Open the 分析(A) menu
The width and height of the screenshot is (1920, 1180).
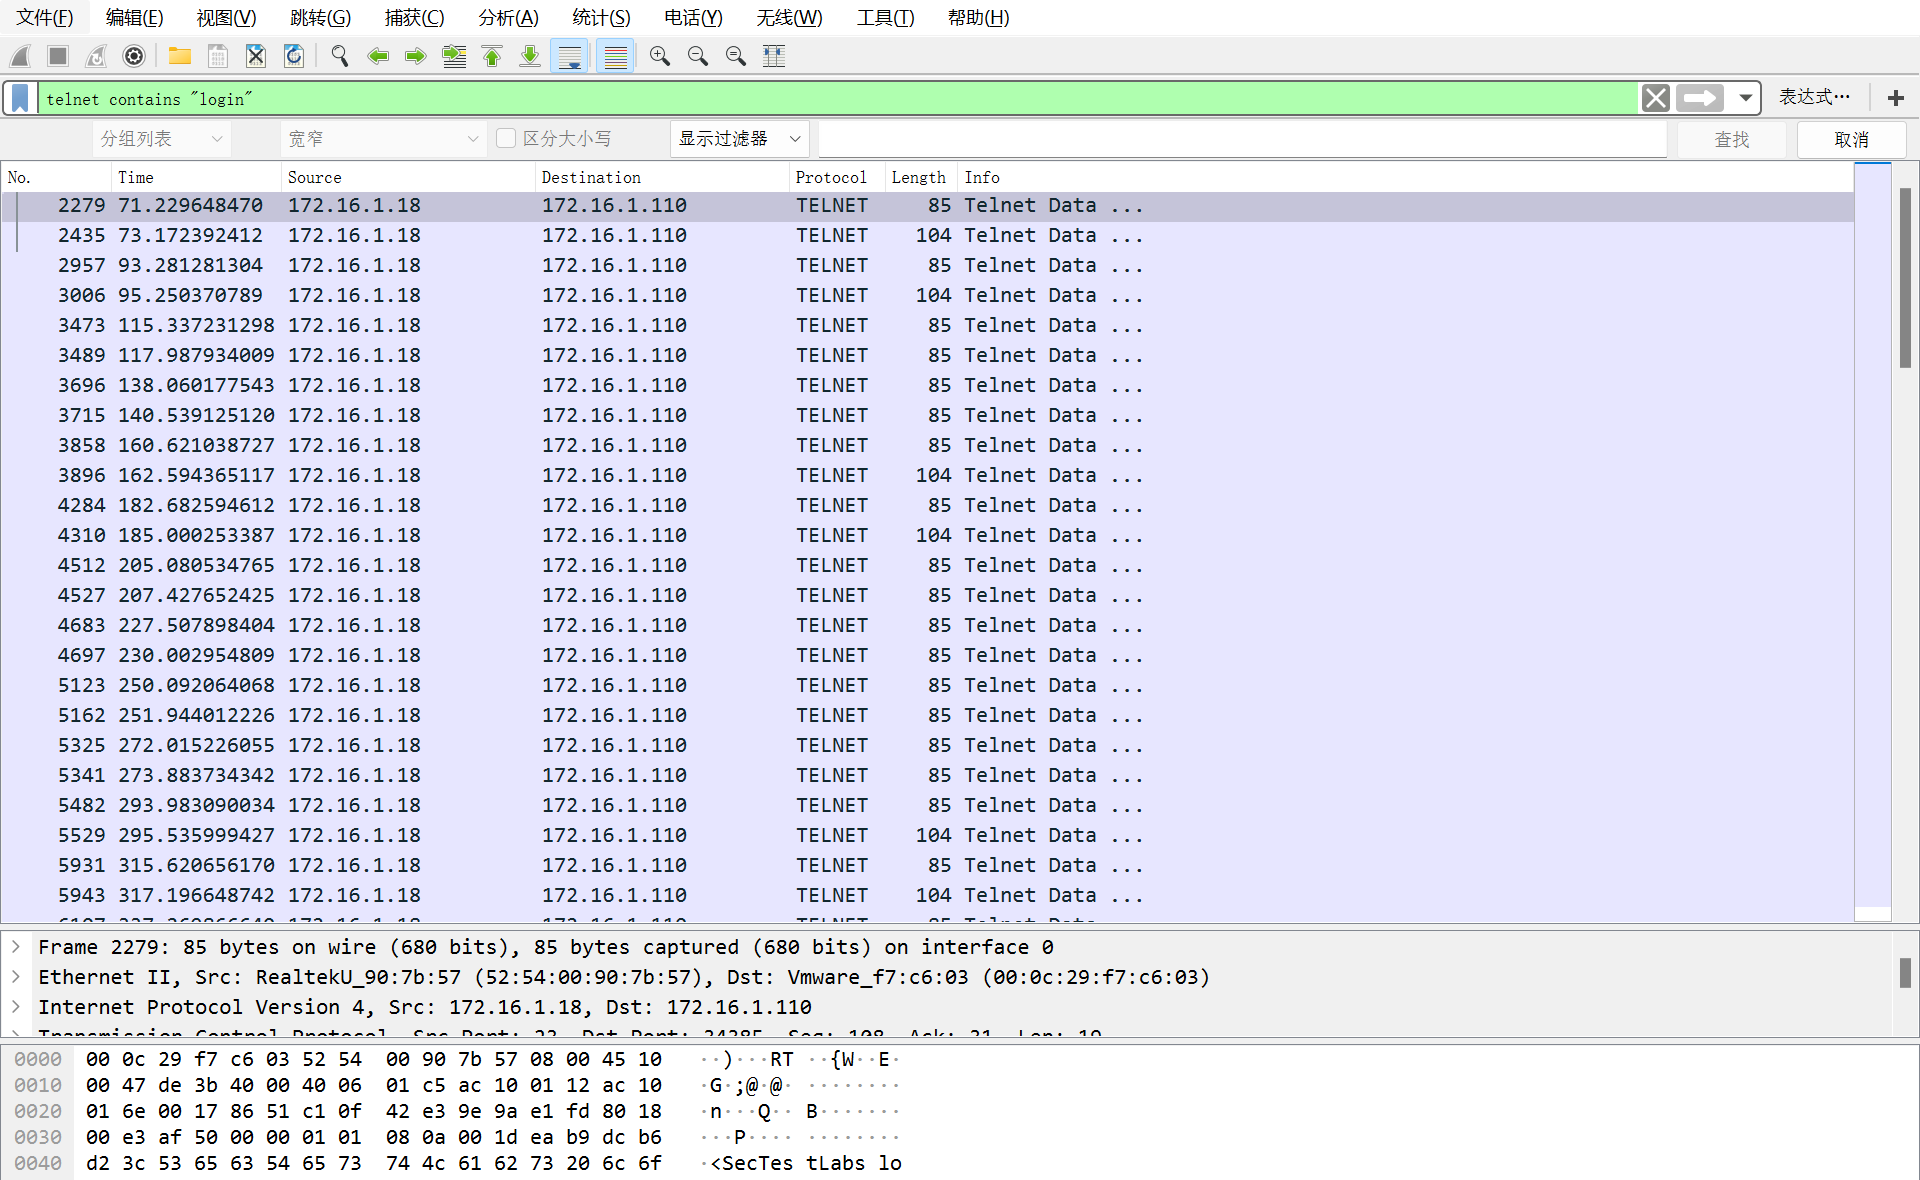pyautogui.click(x=508, y=17)
